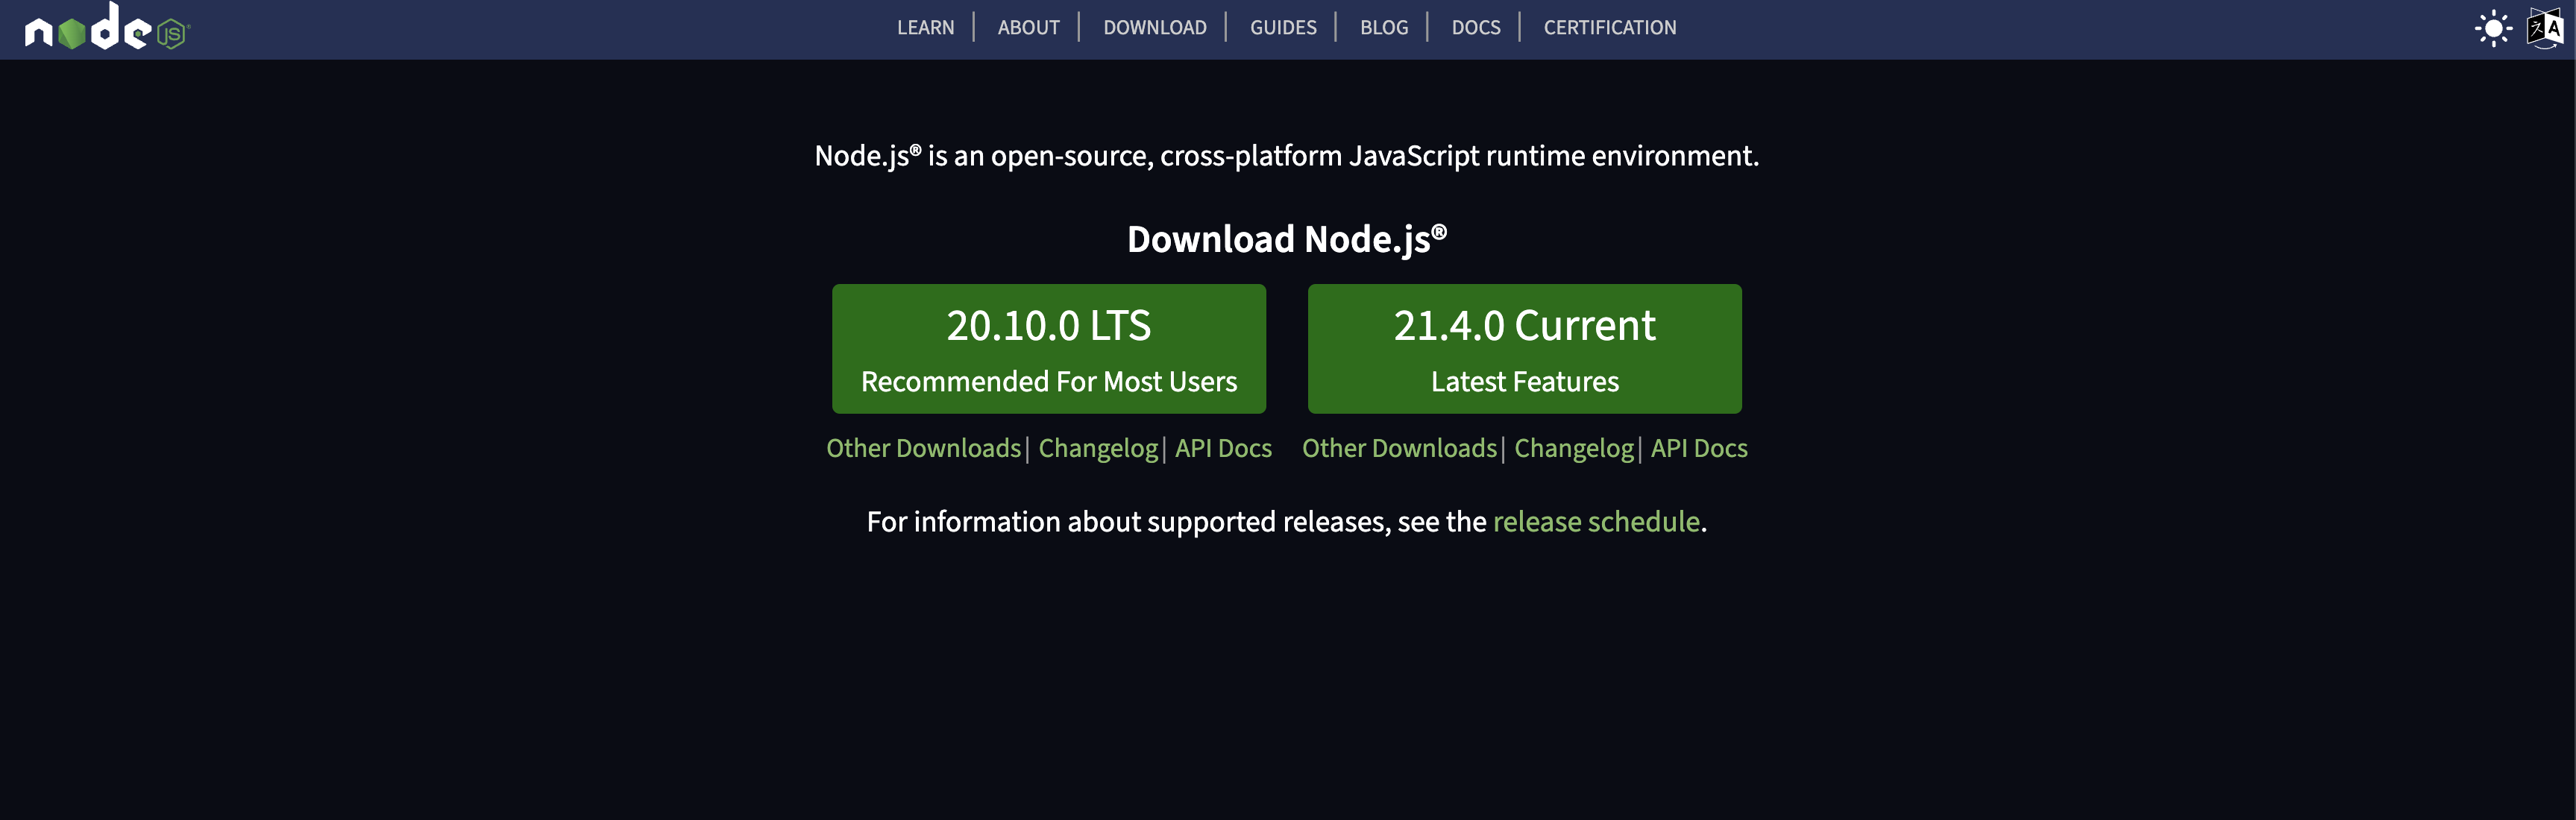2576x820 pixels.
Task: Download the 21.4.0 Current version
Action: pos(1524,349)
